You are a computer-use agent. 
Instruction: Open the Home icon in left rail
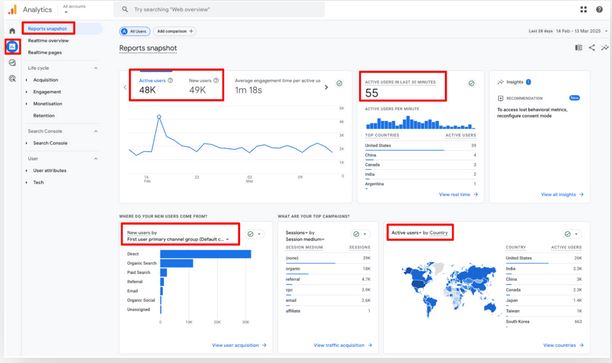coord(12,31)
